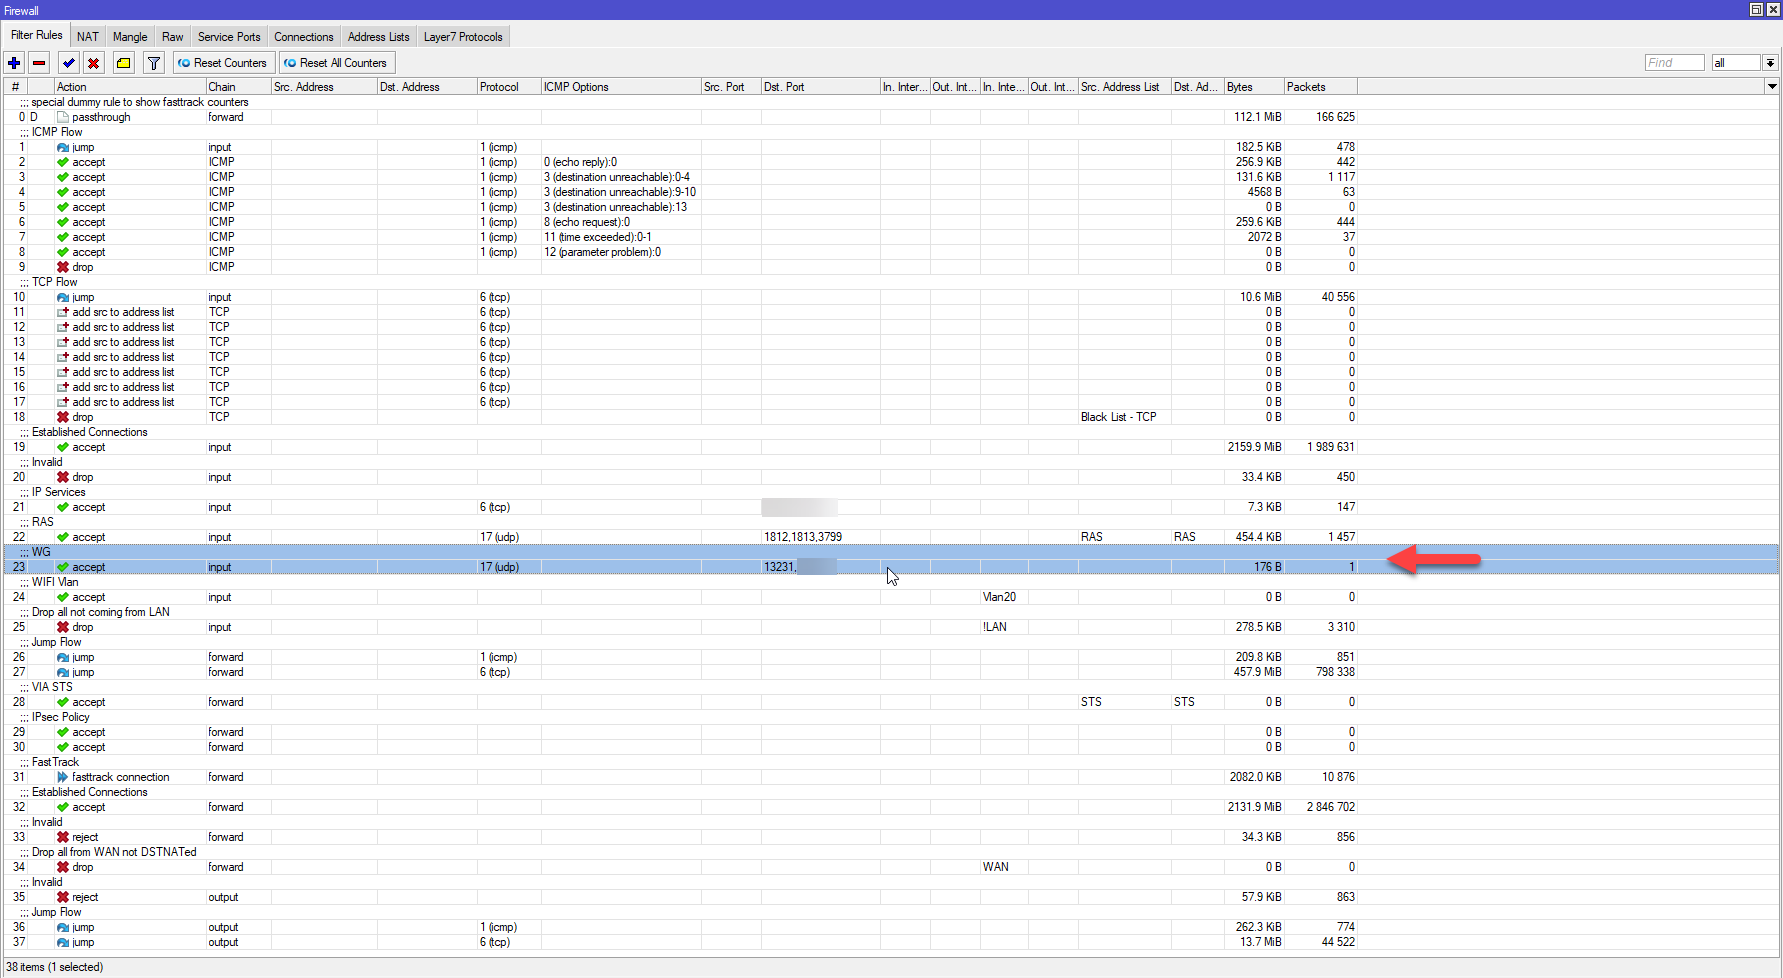The width and height of the screenshot is (1783, 978).
Task: Switch to the NAT tab
Action: (x=88, y=37)
